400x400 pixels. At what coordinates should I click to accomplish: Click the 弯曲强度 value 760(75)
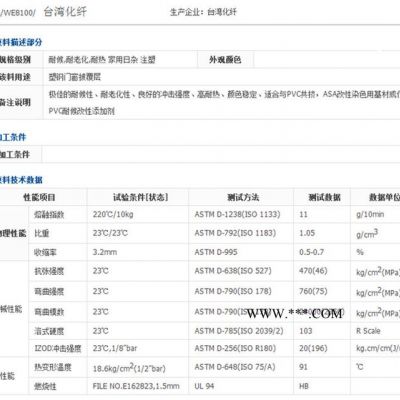313,291
